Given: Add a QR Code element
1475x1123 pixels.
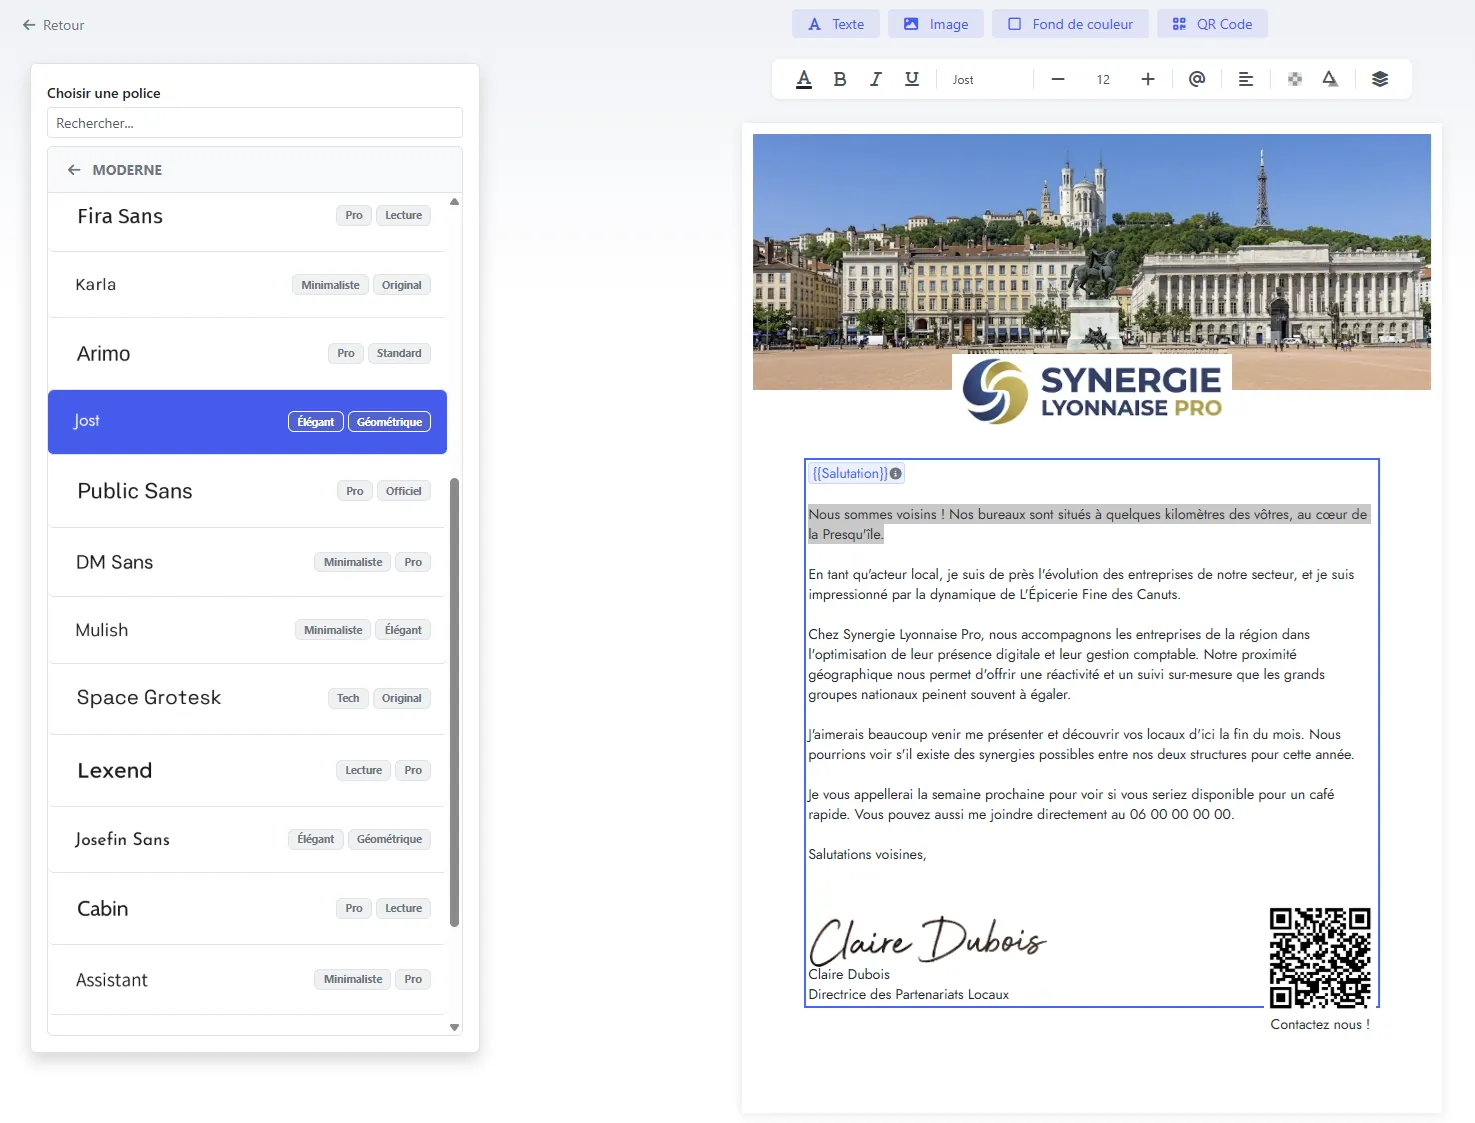Looking at the screenshot, I should tap(1212, 24).
